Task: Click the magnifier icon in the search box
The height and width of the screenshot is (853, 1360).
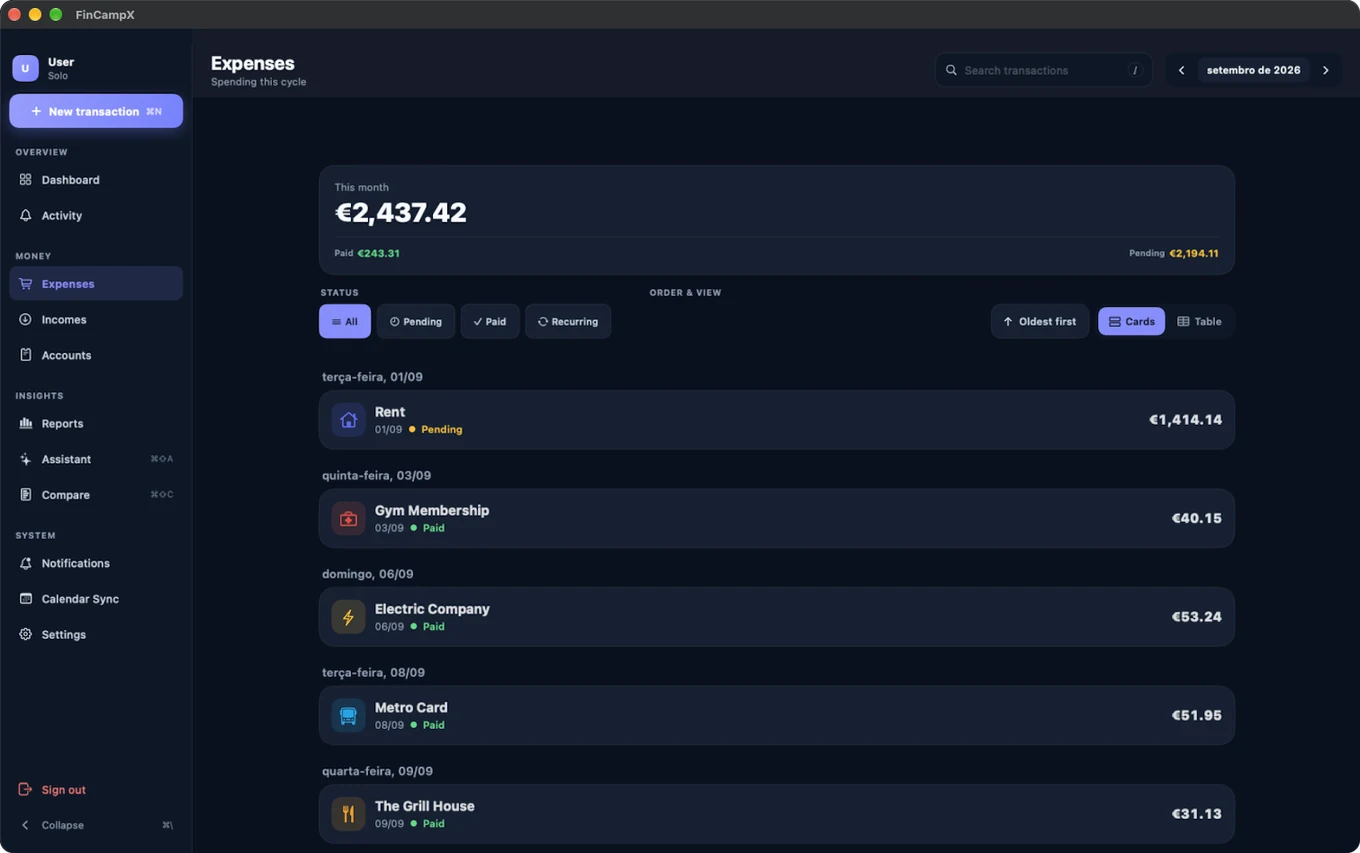Action: coord(952,70)
